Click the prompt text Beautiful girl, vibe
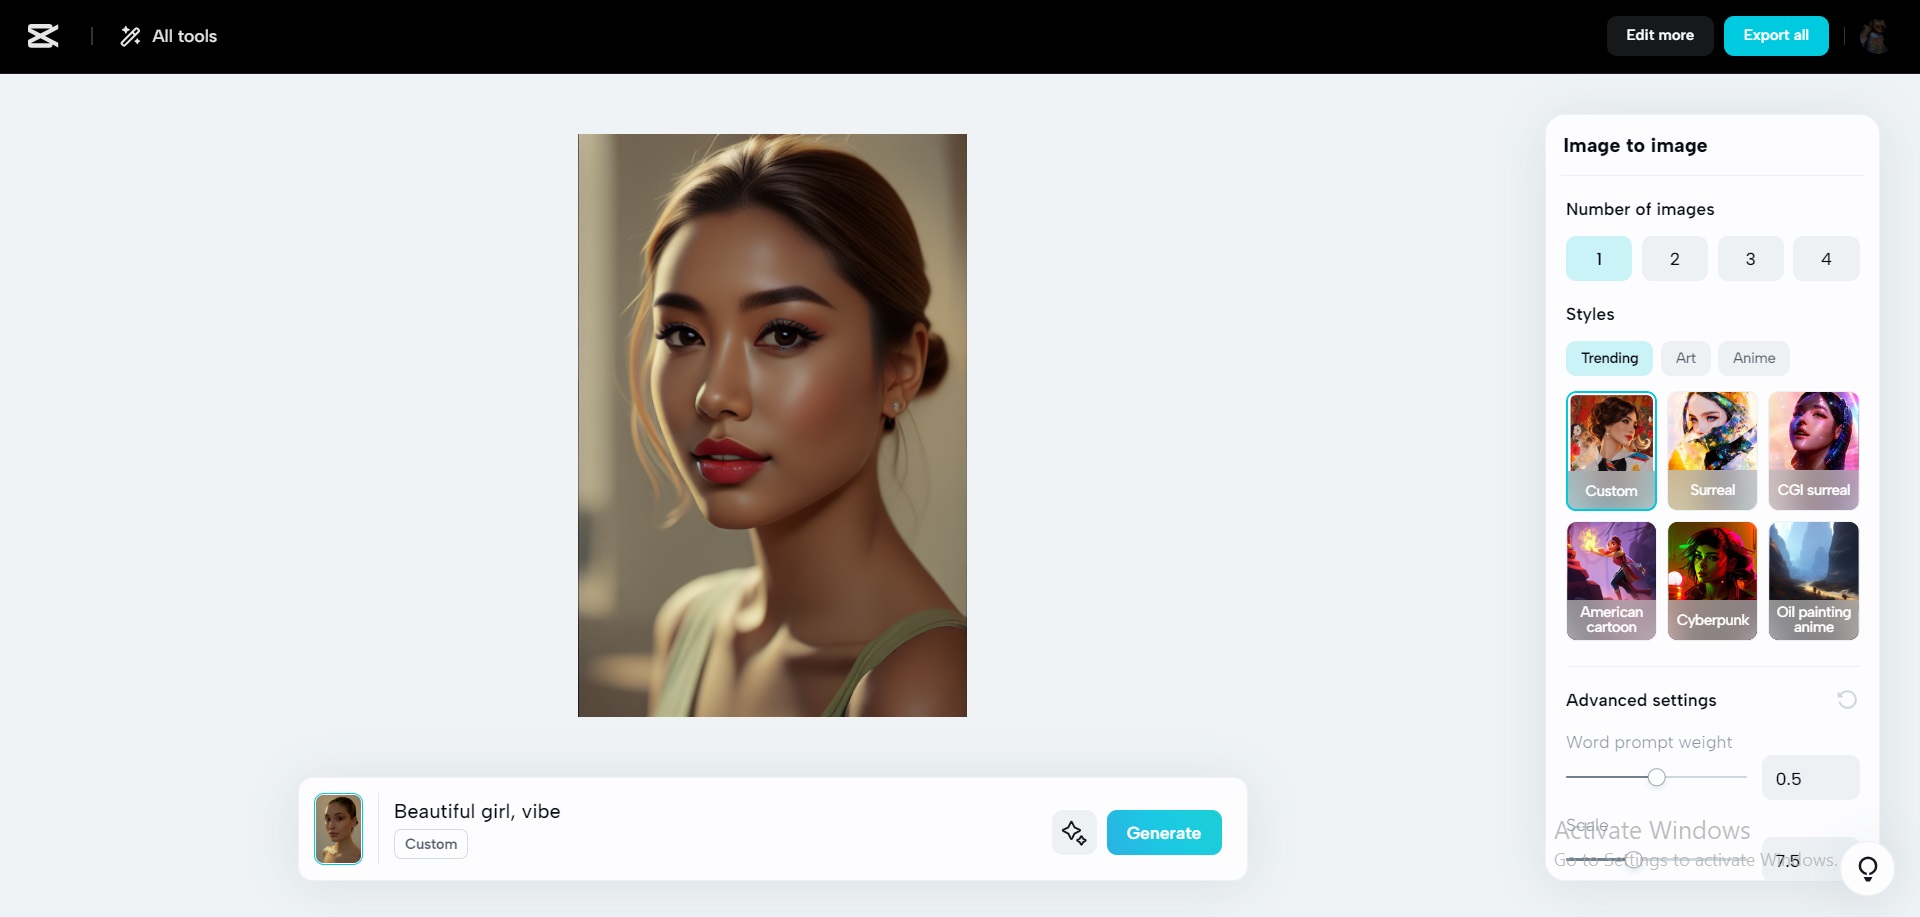Viewport: 1920px width, 917px height. [477, 811]
